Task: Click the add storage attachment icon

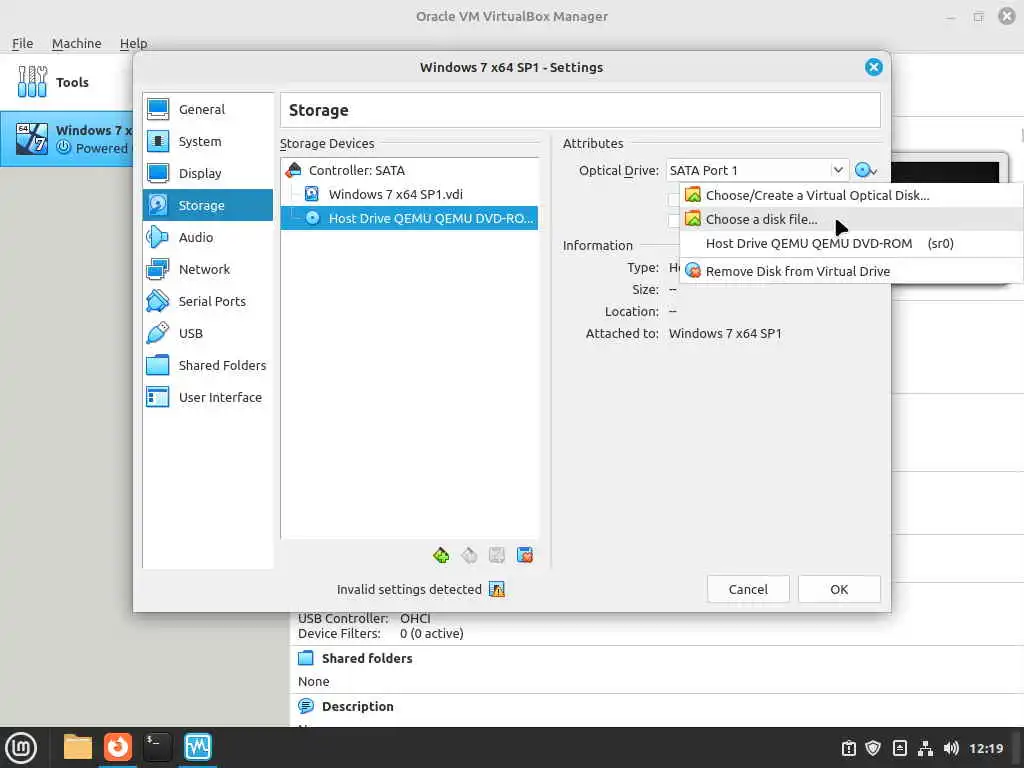Action: point(497,555)
